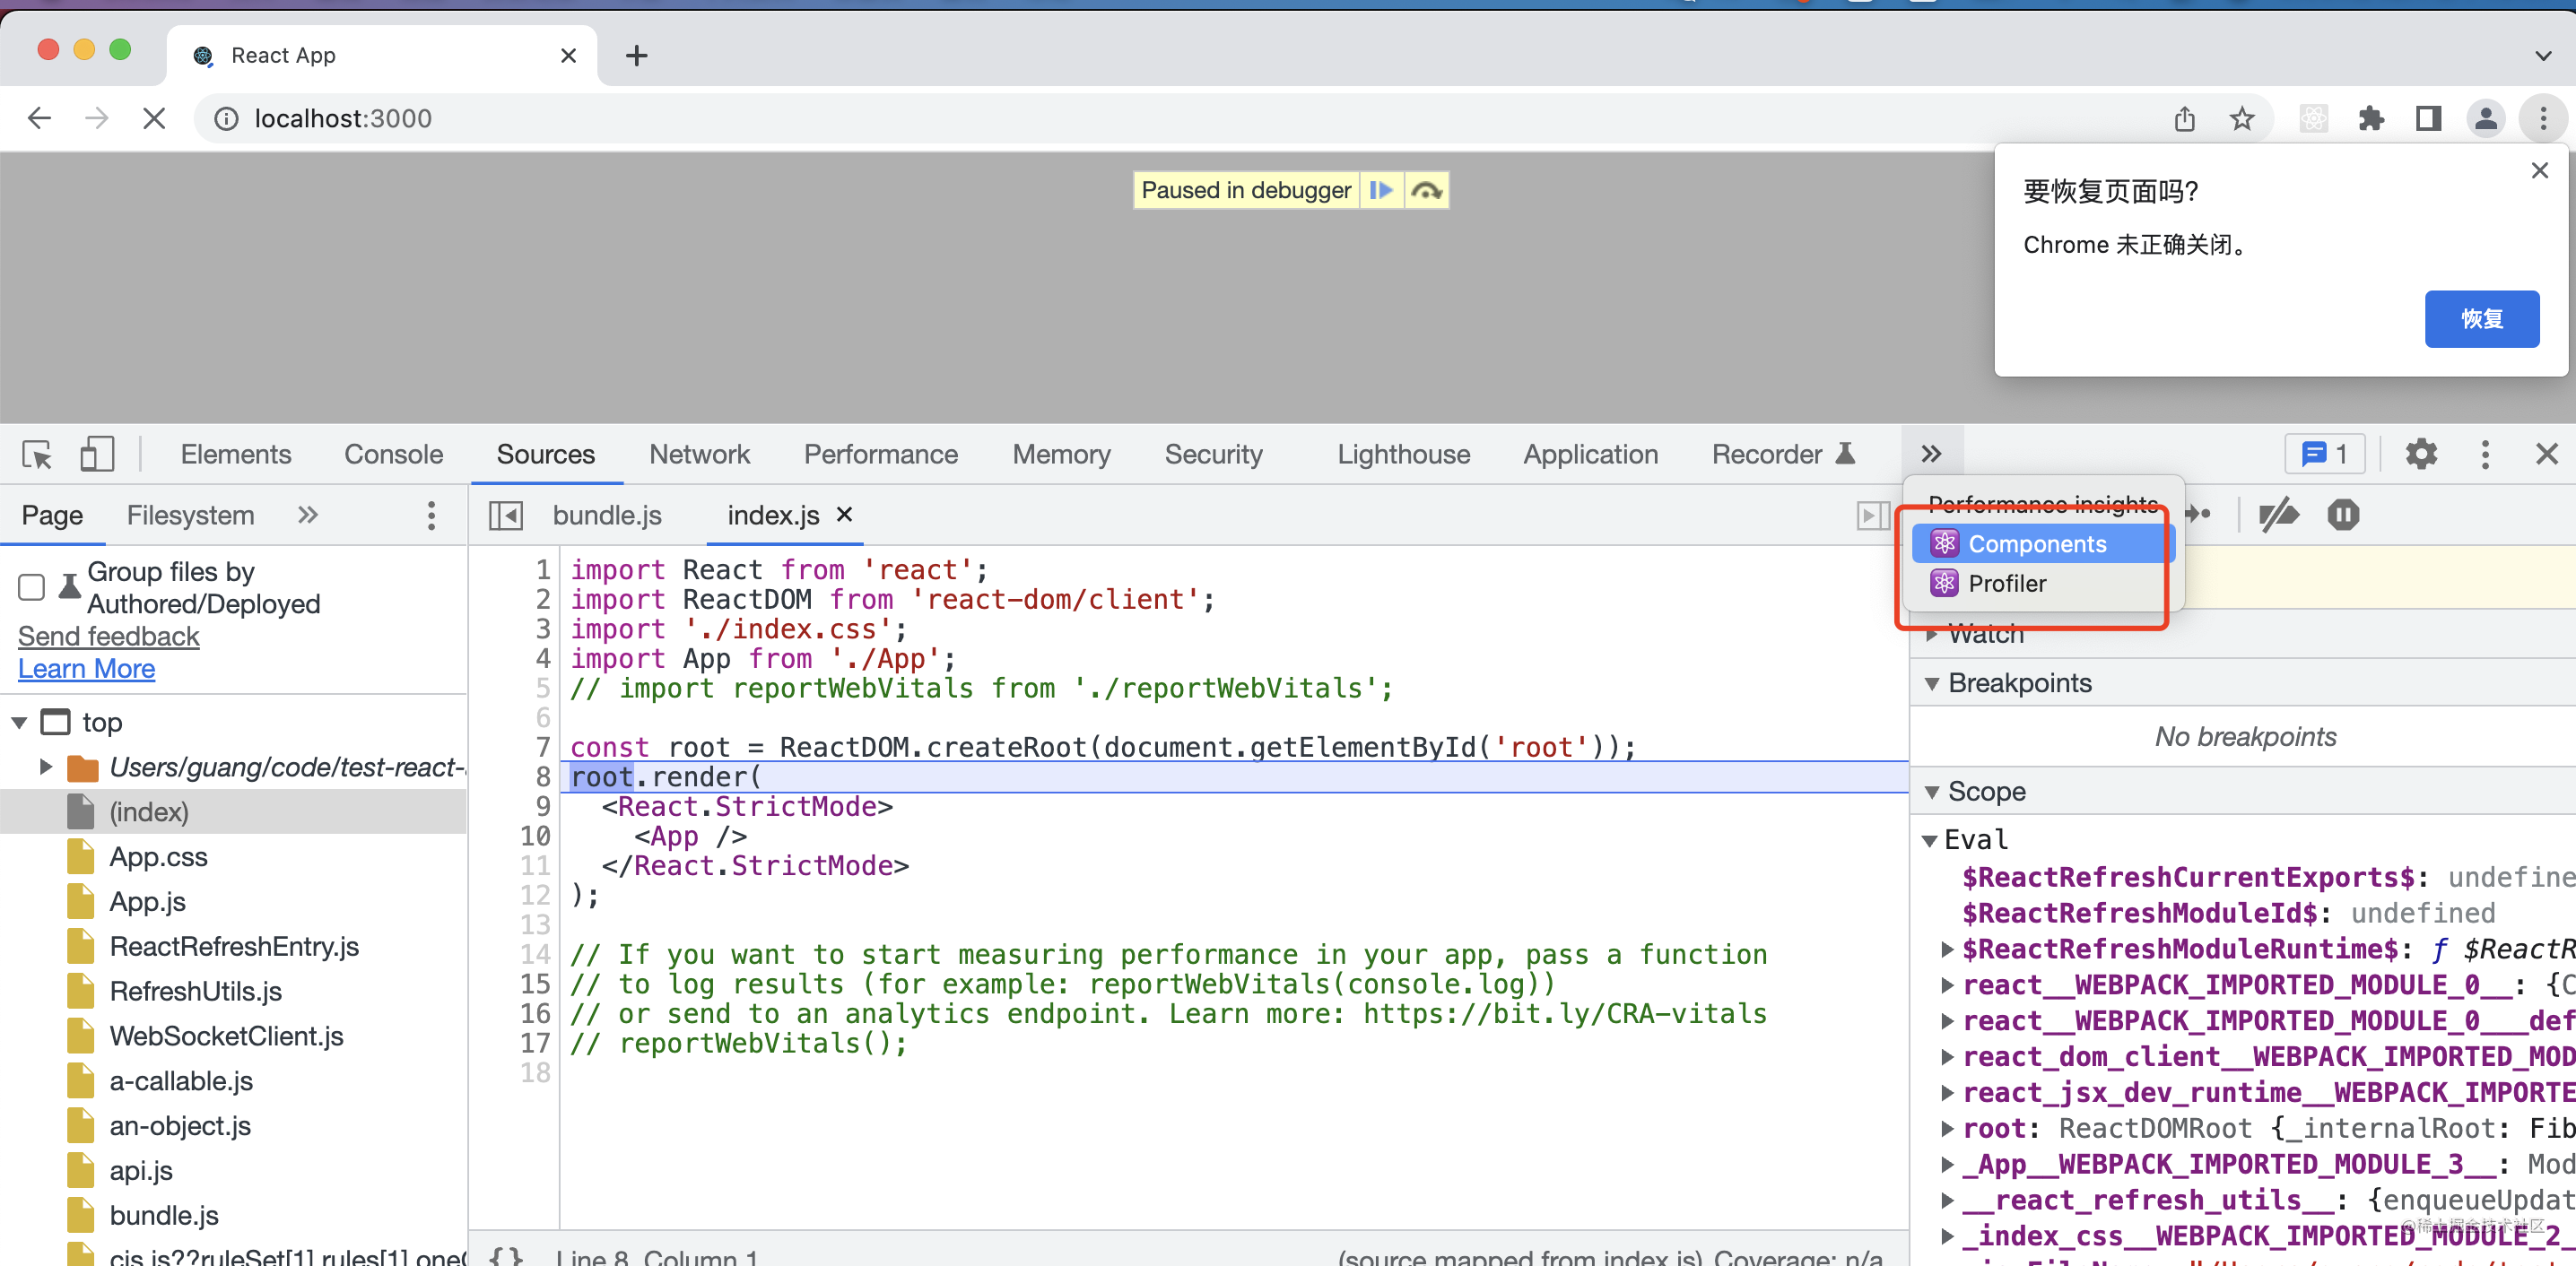The image size is (2576, 1266).
Task: Toggle device toolbar icon
Action: [x=97, y=455]
